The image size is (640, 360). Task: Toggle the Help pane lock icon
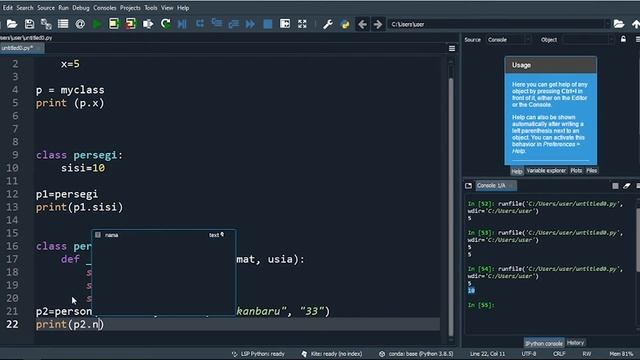[x=623, y=39]
